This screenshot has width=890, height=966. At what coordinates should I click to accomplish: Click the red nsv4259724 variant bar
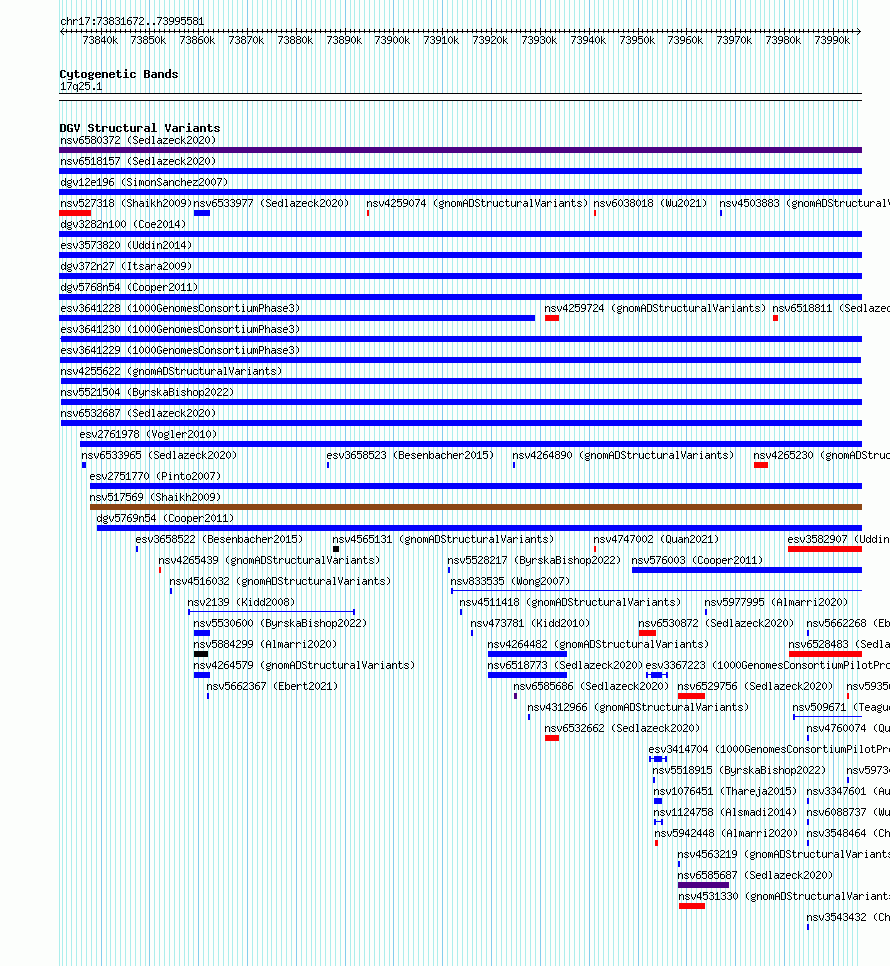point(552,318)
